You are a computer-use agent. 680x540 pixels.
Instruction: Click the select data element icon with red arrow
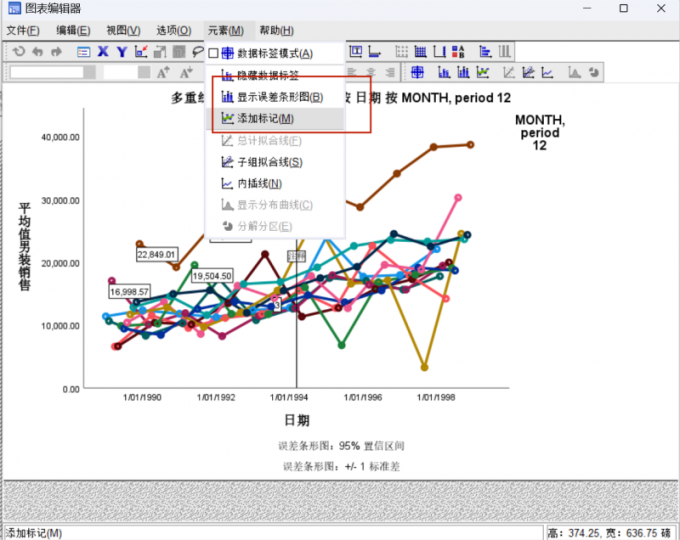(x=141, y=52)
